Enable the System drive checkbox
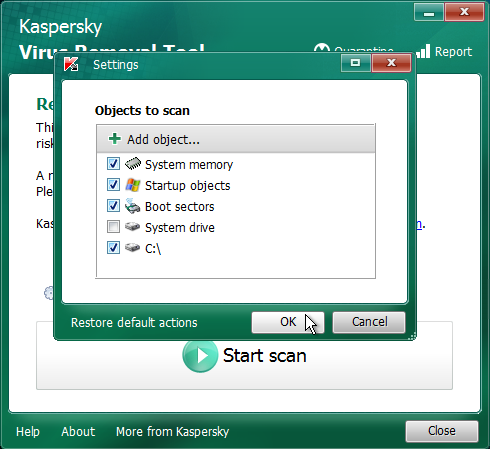Viewport: 490px width, 449px height. pos(113,227)
